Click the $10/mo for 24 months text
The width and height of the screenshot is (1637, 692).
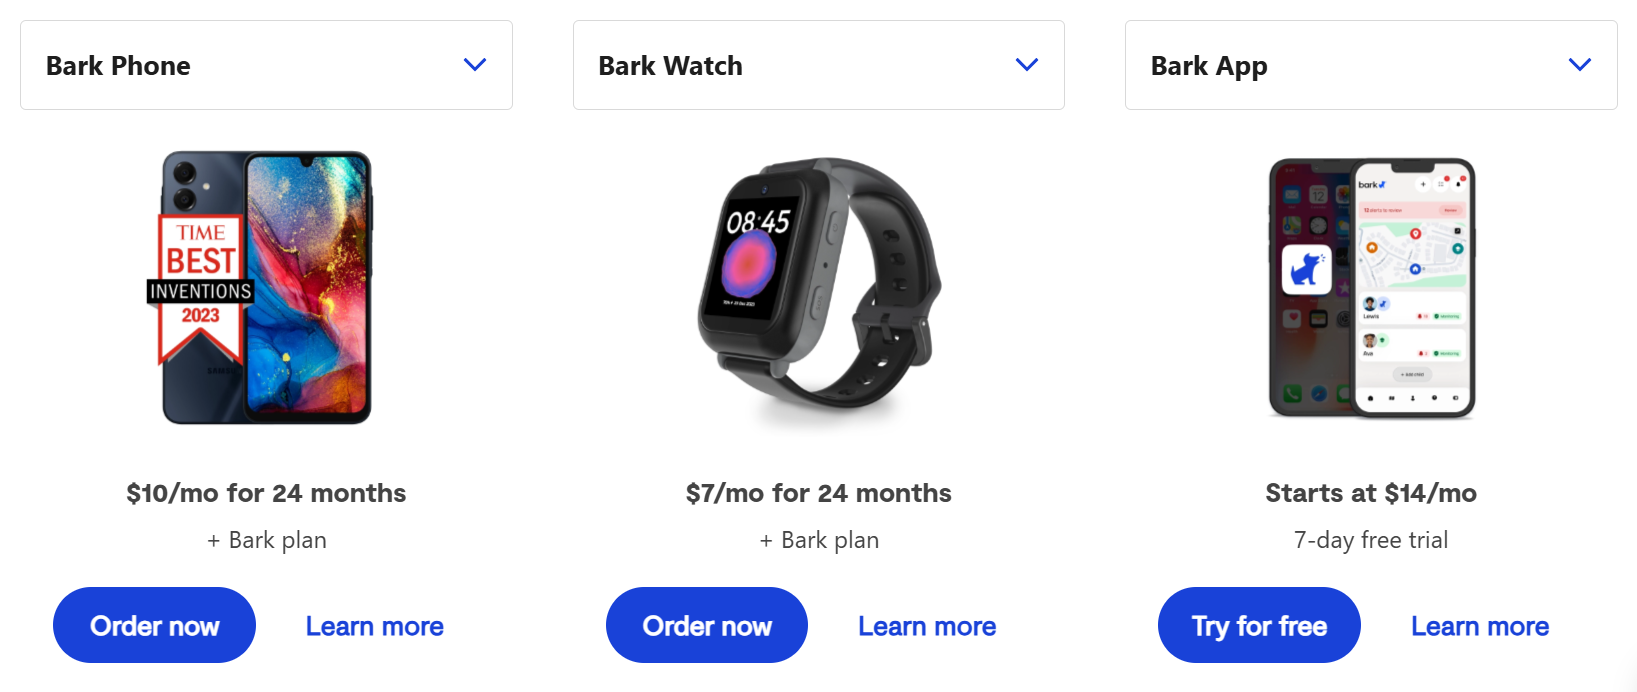(x=266, y=493)
